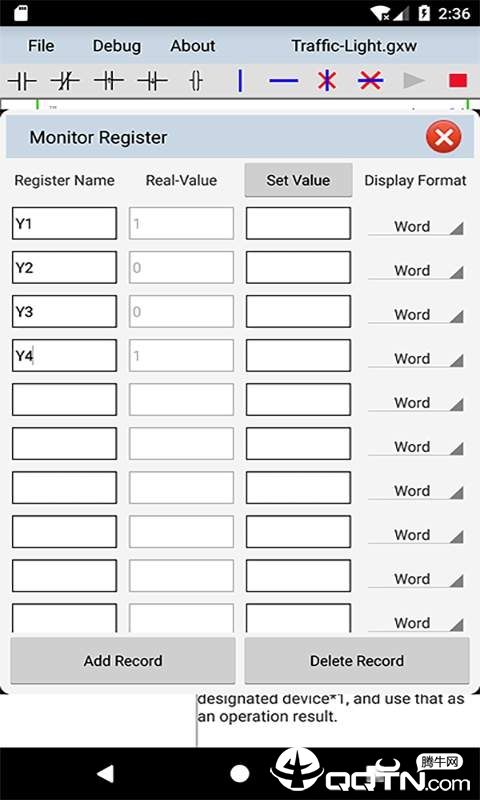Click the Delete Record button
Screen dimensions: 480x800
357,661
